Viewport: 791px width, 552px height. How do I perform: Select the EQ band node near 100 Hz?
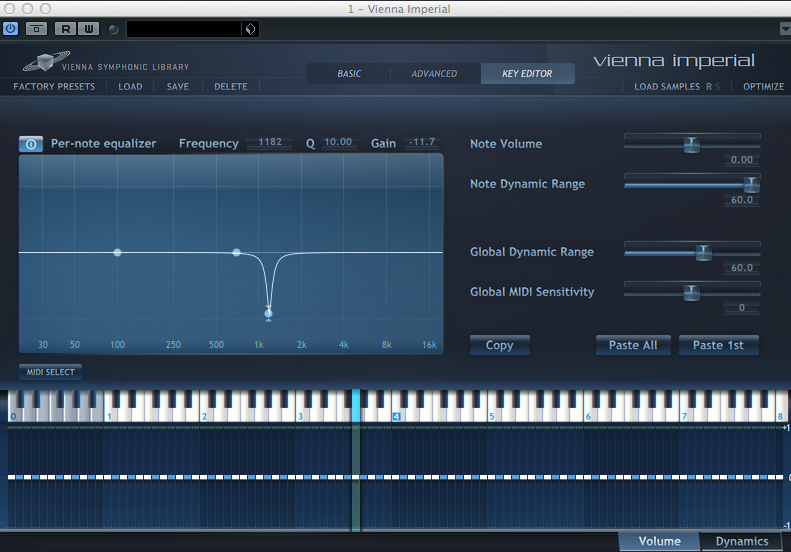117,252
